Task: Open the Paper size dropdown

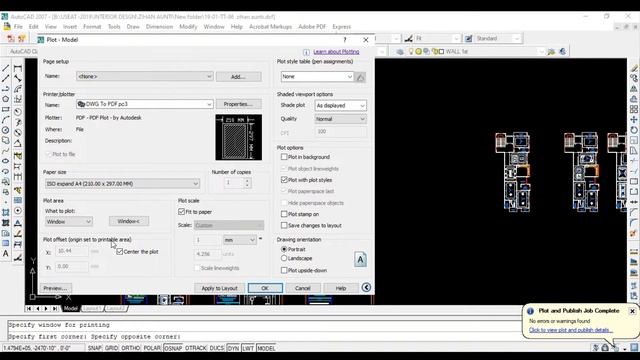Action: click(122, 184)
